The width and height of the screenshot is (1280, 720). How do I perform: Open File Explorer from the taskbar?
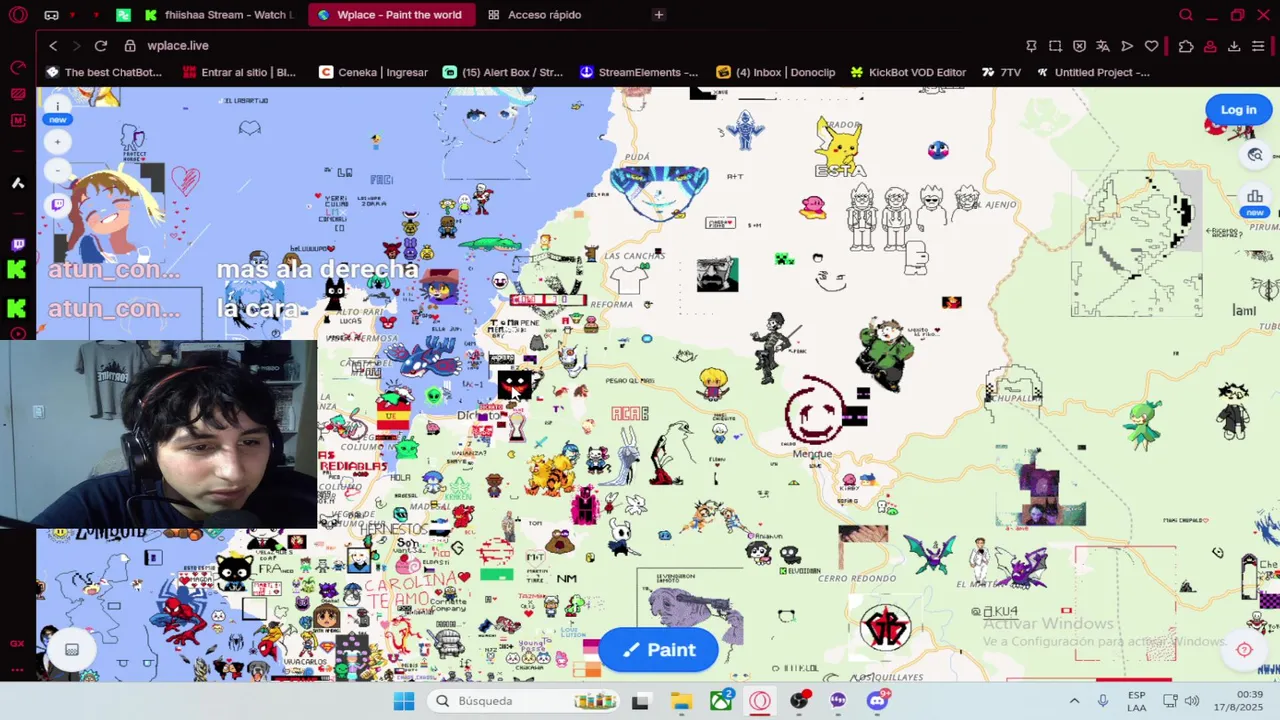(x=681, y=701)
